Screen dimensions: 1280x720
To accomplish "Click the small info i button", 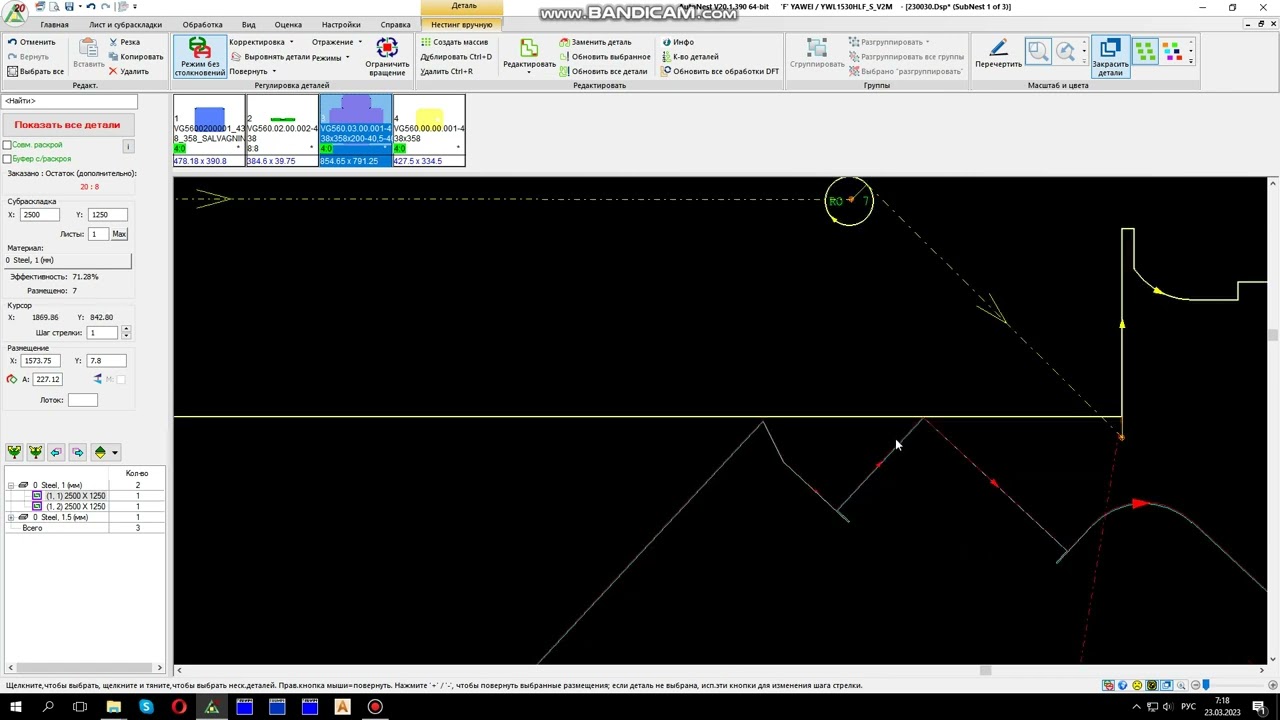I will (128, 147).
